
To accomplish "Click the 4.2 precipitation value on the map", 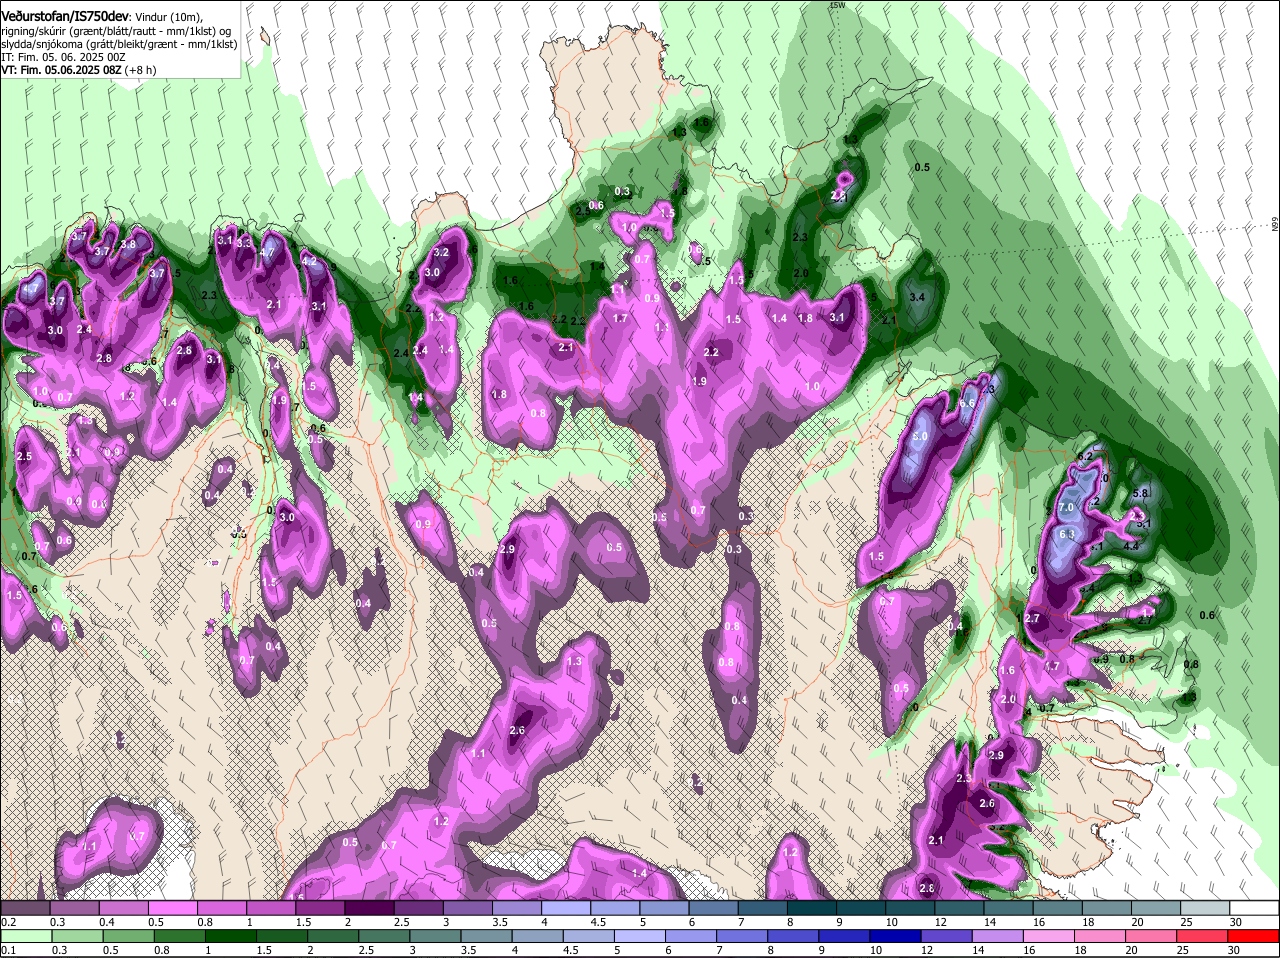I will [x=309, y=262].
